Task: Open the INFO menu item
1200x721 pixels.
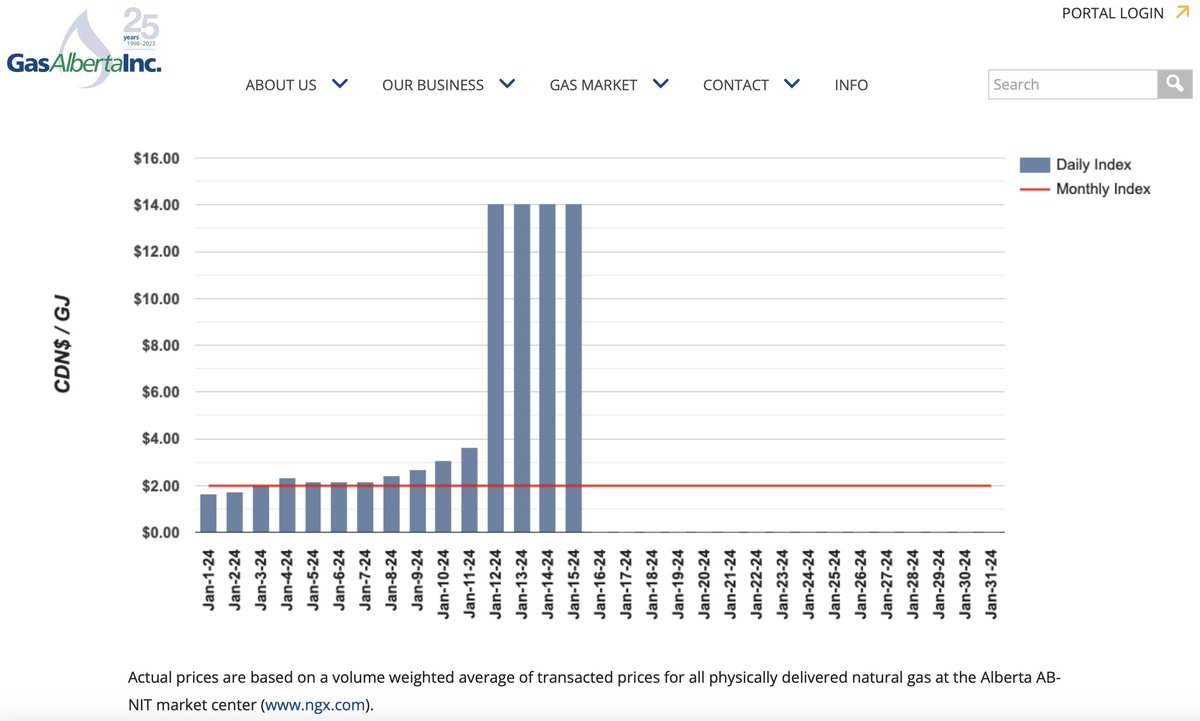Action: pos(851,85)
